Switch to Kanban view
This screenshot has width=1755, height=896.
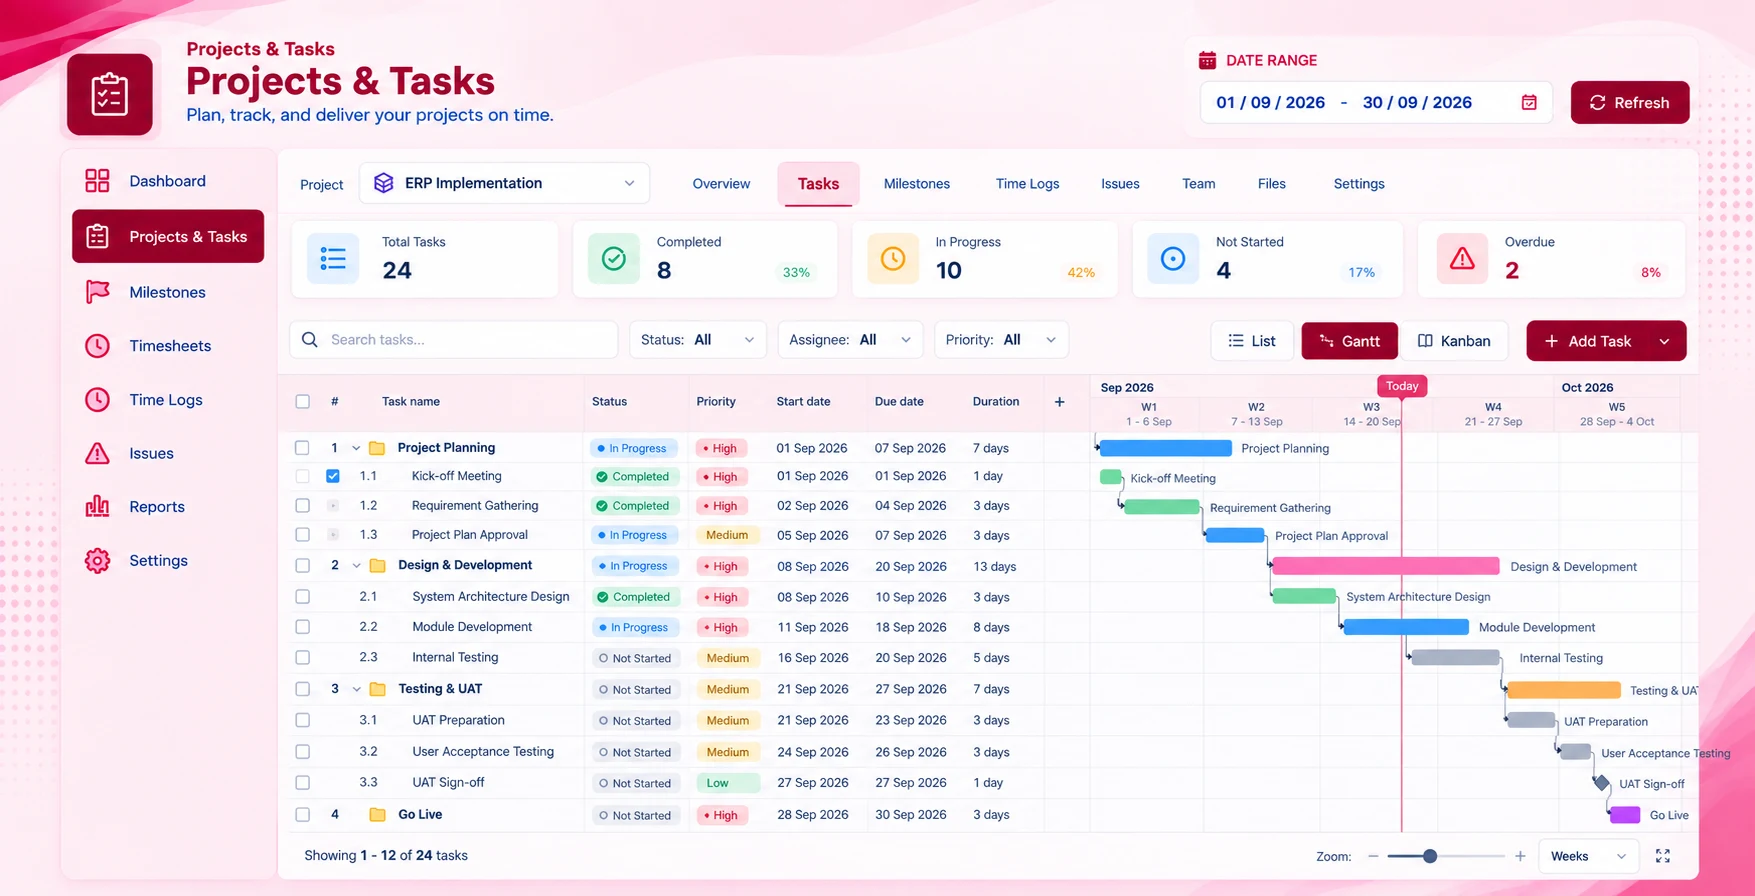coord(1454,341)
